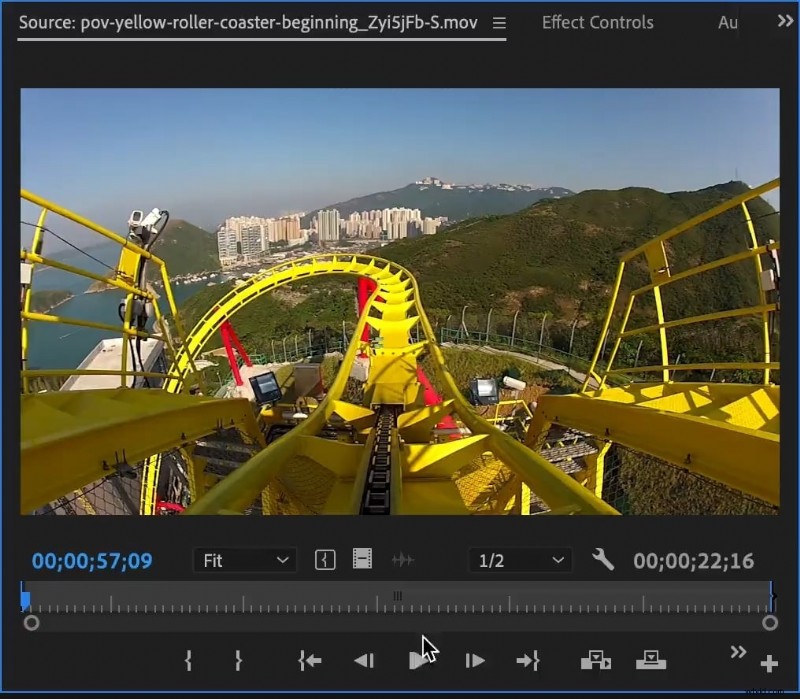Click the Mark In icon
Screen dimensions: 800x699
click(188, 661)
